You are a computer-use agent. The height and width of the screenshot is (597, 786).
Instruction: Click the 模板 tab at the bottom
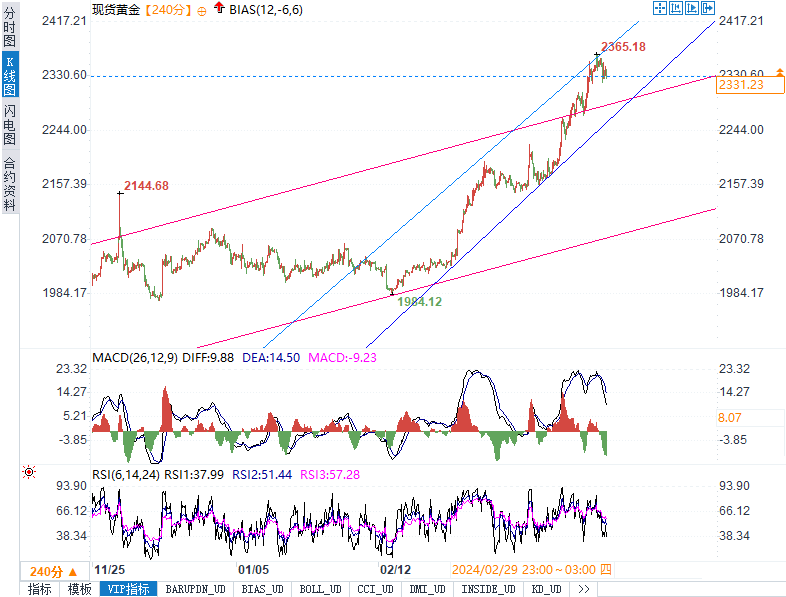79,589
